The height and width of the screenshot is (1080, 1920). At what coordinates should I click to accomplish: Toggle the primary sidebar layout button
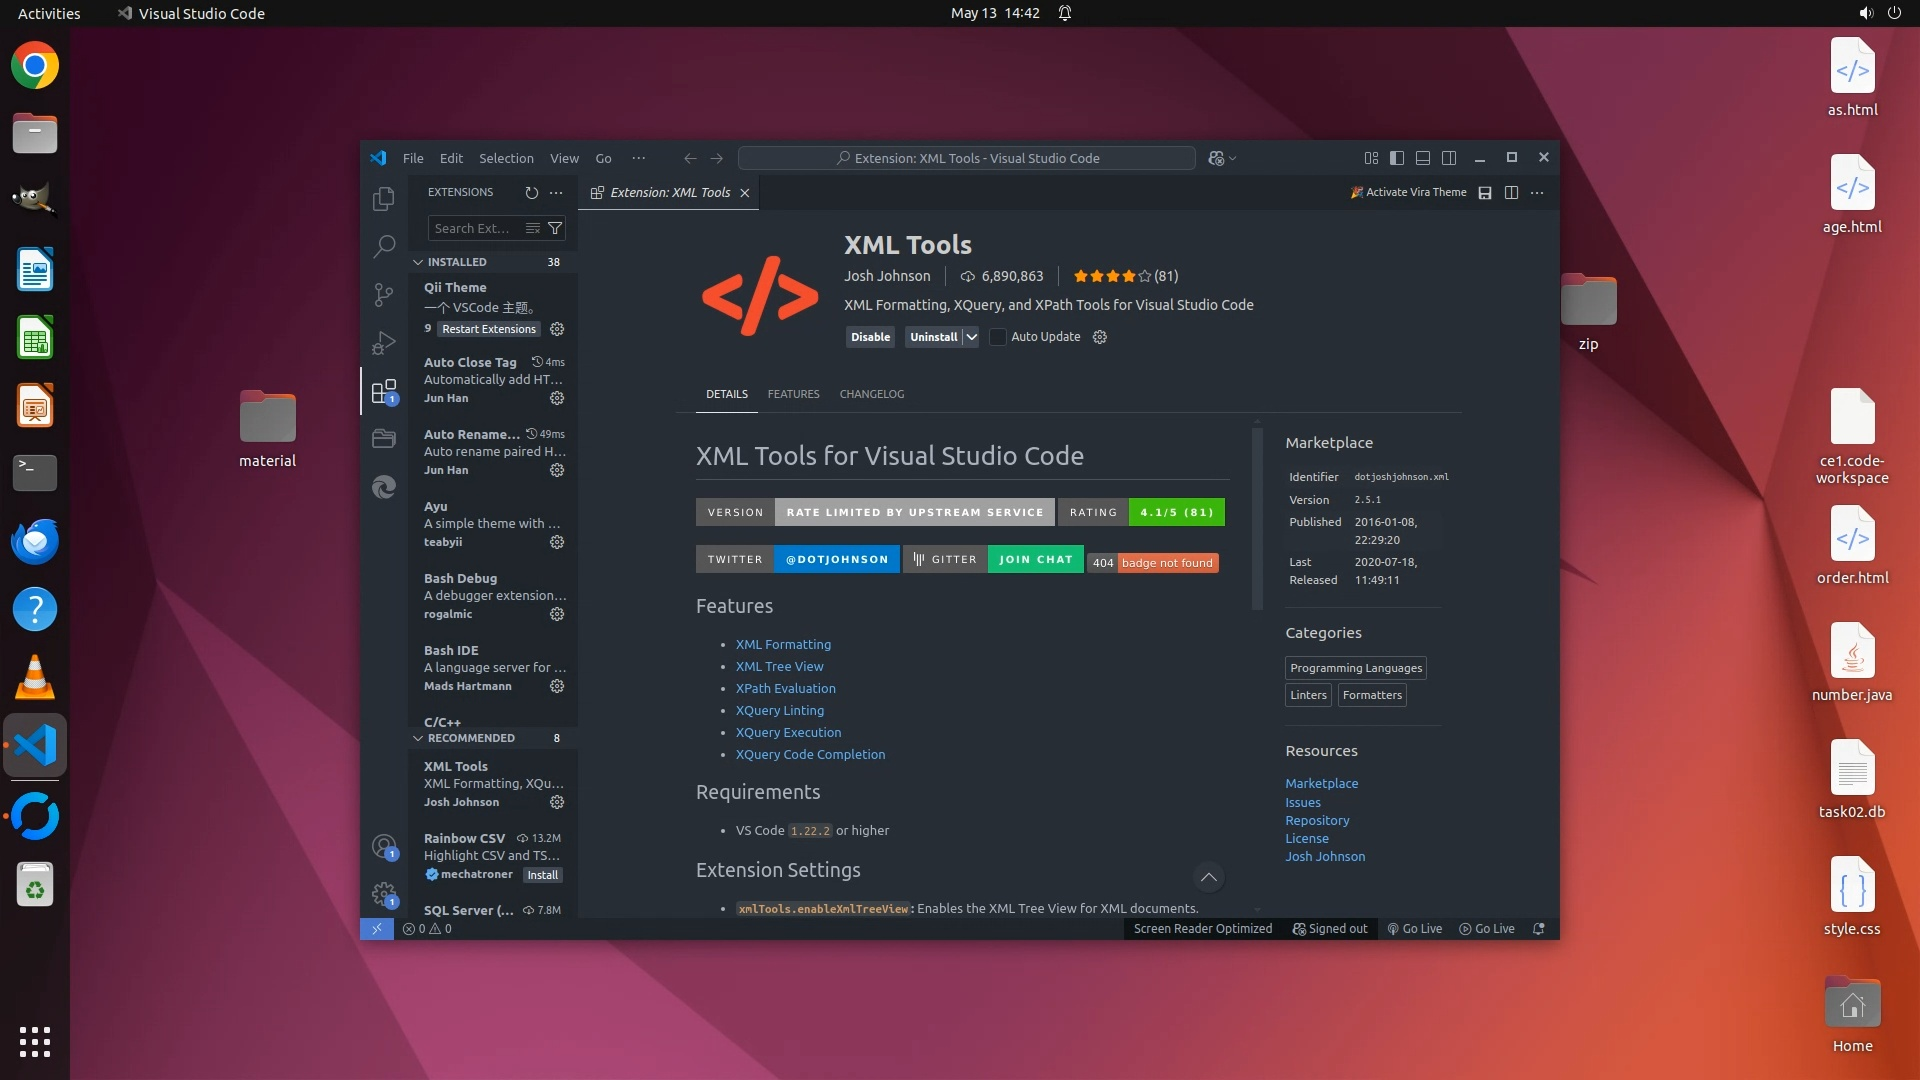coord(1397,158)
